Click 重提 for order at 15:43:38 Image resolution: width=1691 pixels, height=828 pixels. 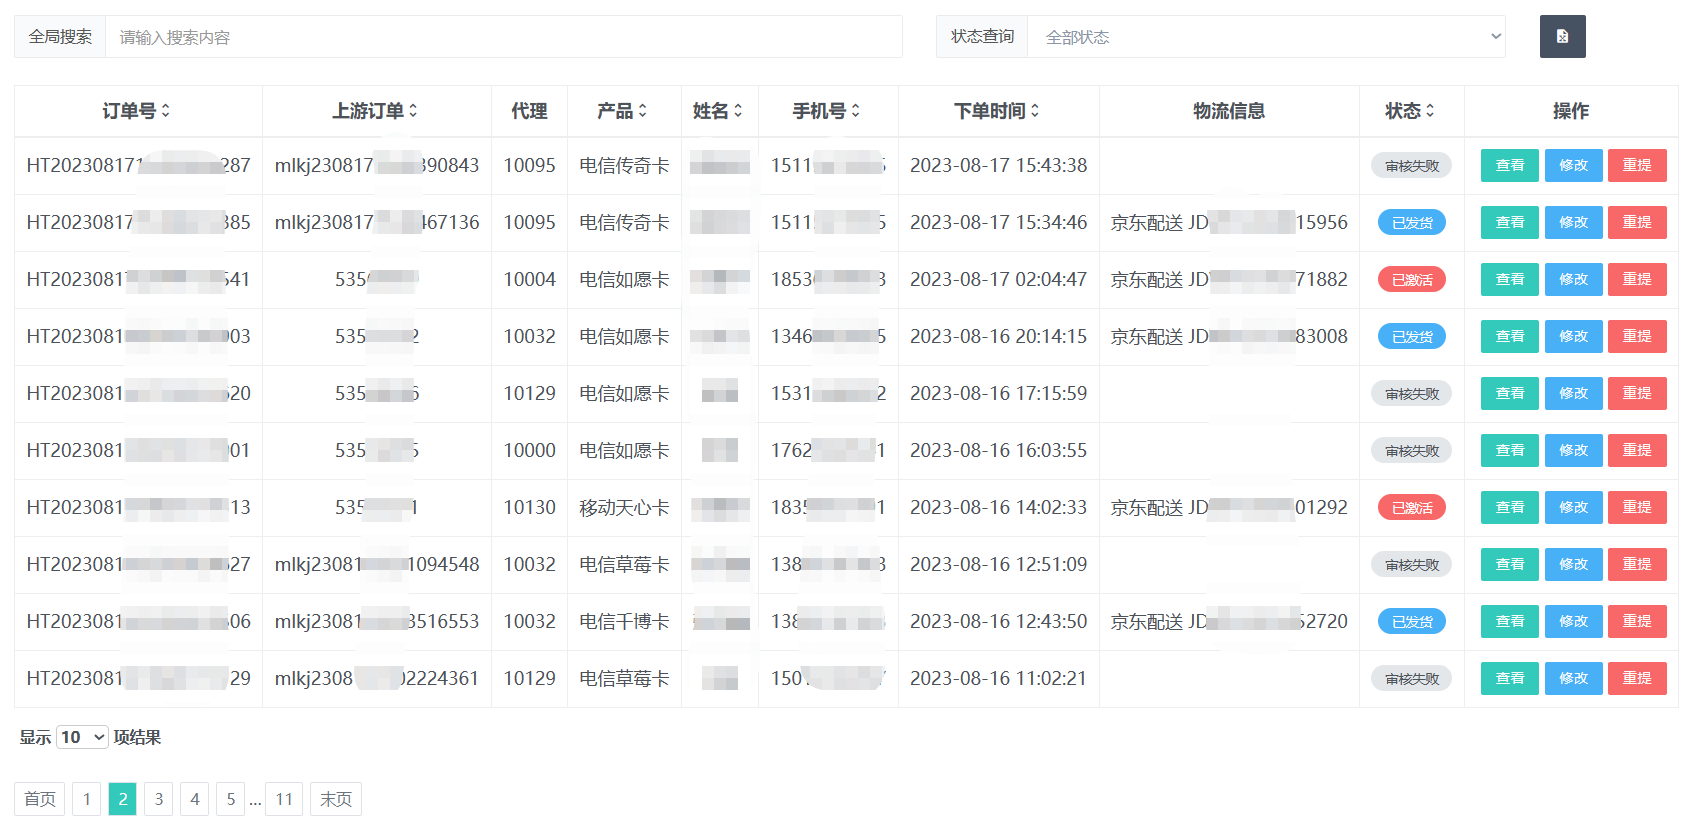pyautogui.click(x=1637, y=165)
